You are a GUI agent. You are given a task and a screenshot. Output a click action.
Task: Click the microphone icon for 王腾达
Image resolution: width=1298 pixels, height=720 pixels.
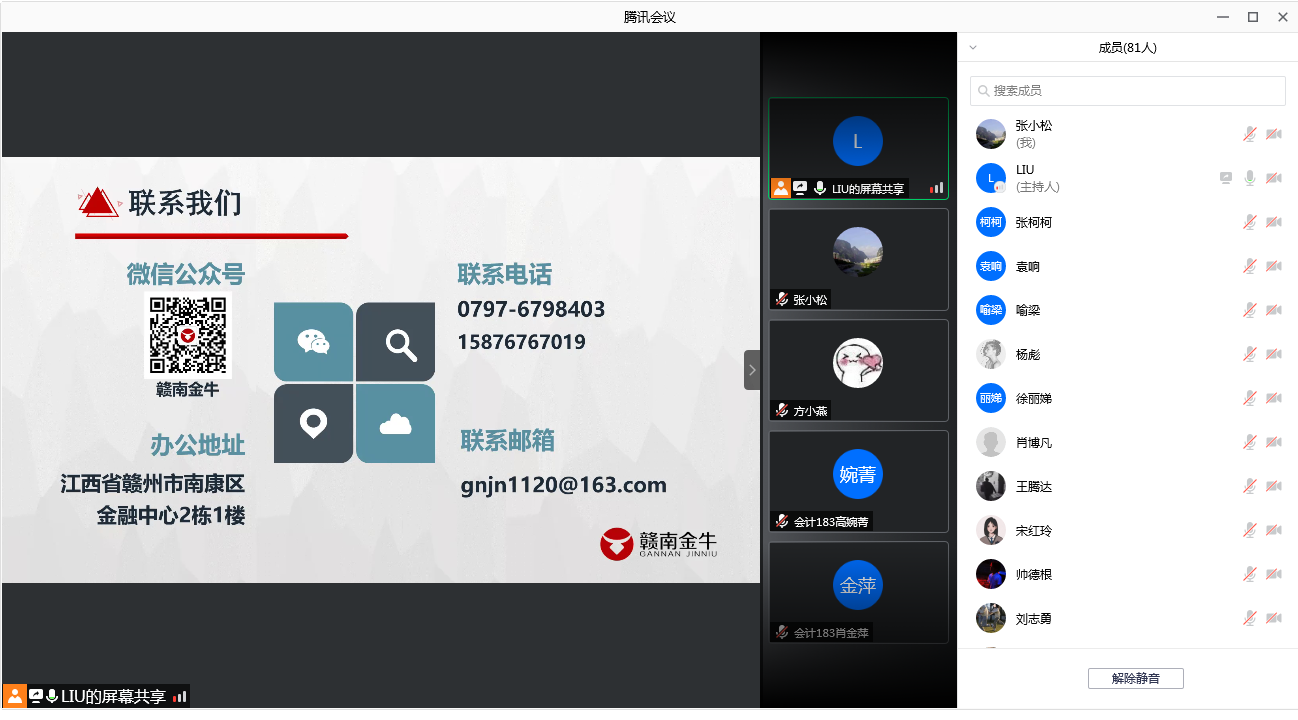pos(1249,486)
